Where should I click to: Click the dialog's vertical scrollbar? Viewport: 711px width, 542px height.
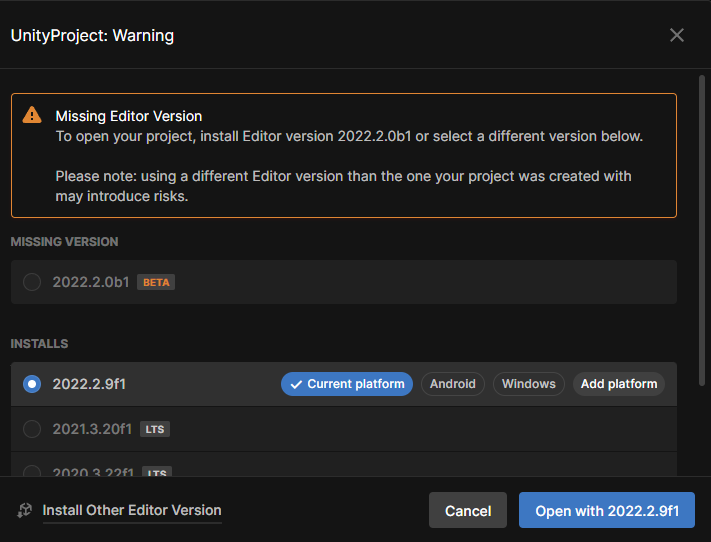point(702,230)
